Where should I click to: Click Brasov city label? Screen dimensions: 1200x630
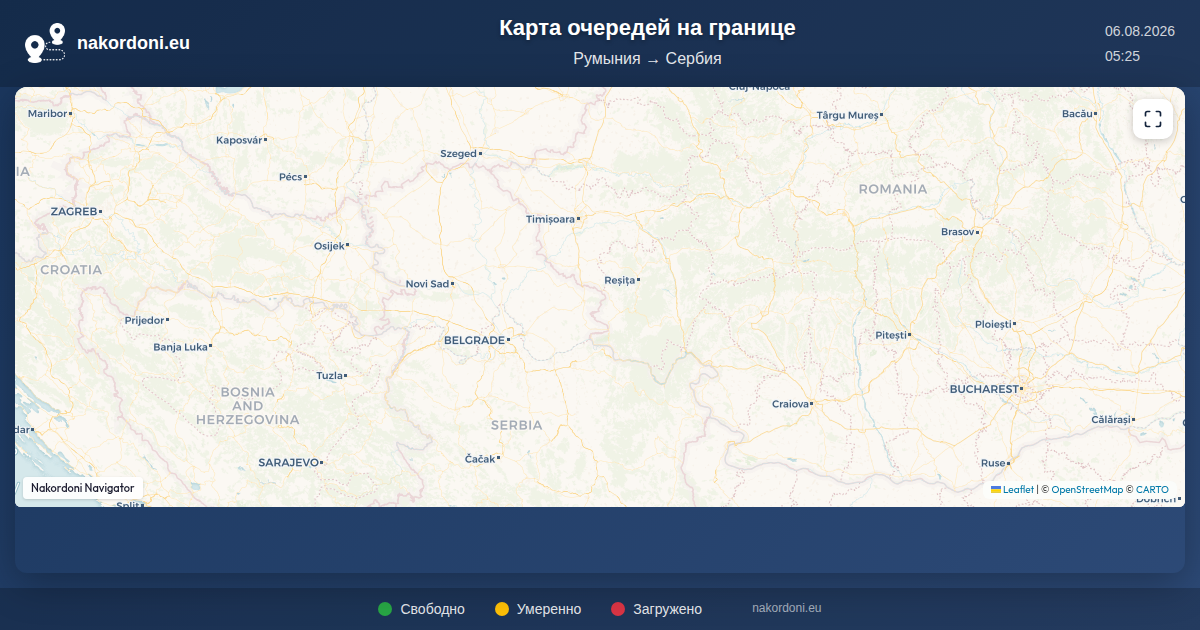[x=957, y=232]
